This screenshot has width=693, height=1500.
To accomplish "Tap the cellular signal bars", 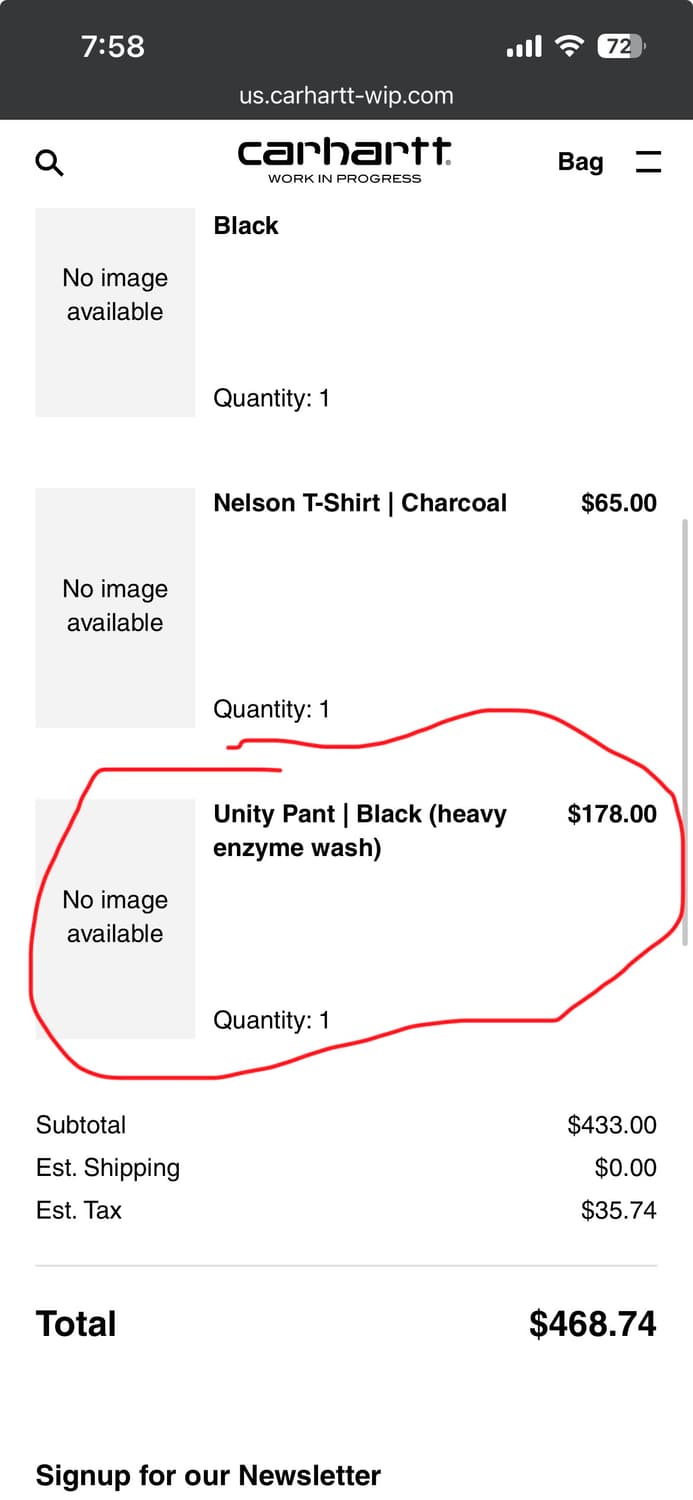I will coord(524,46).
